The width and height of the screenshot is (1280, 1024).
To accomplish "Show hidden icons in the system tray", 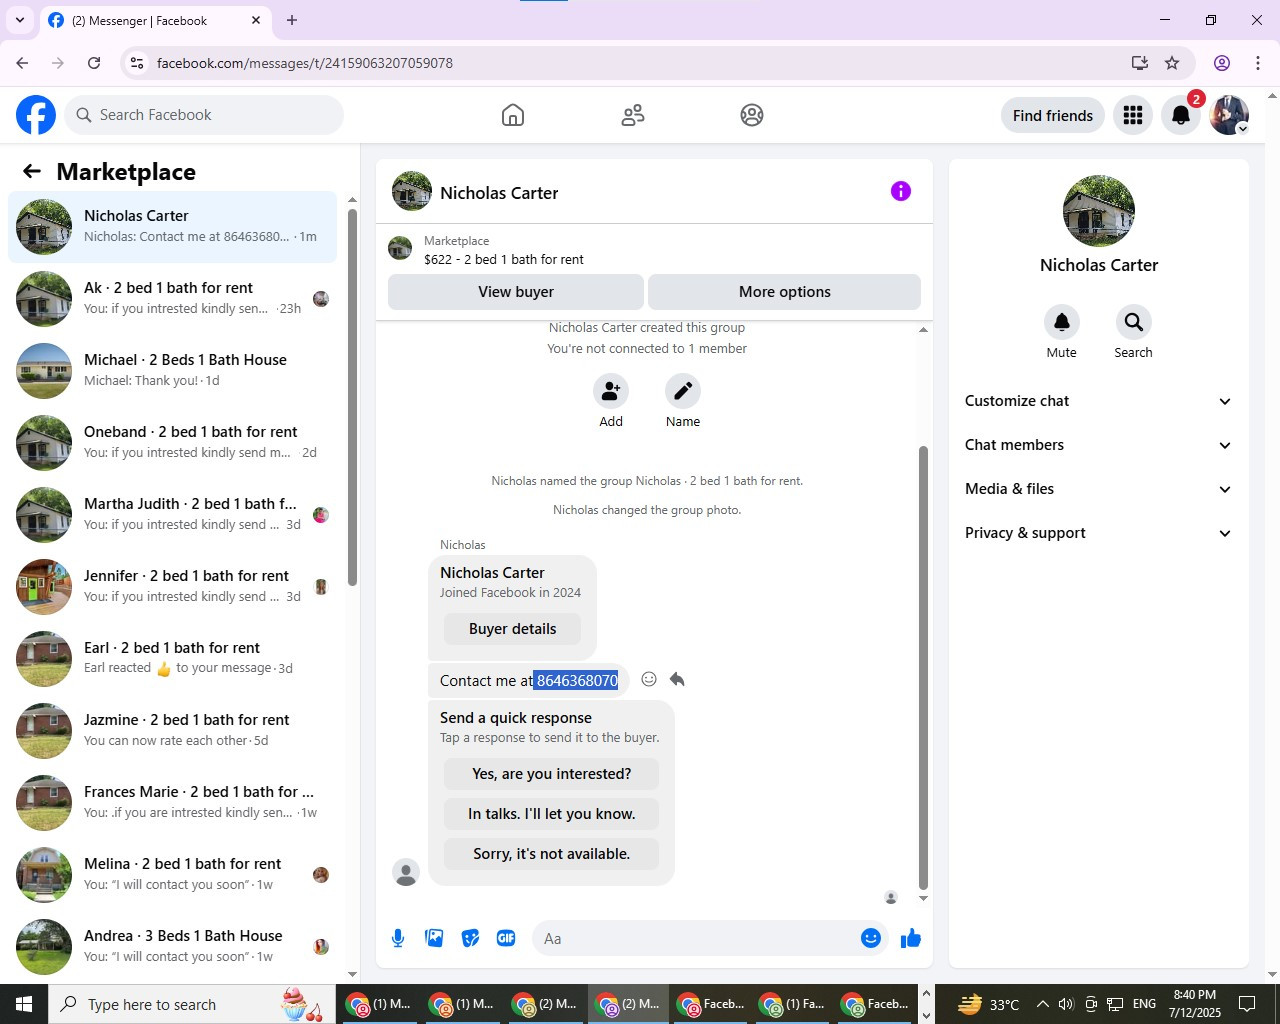I will click(1042, 1004).
